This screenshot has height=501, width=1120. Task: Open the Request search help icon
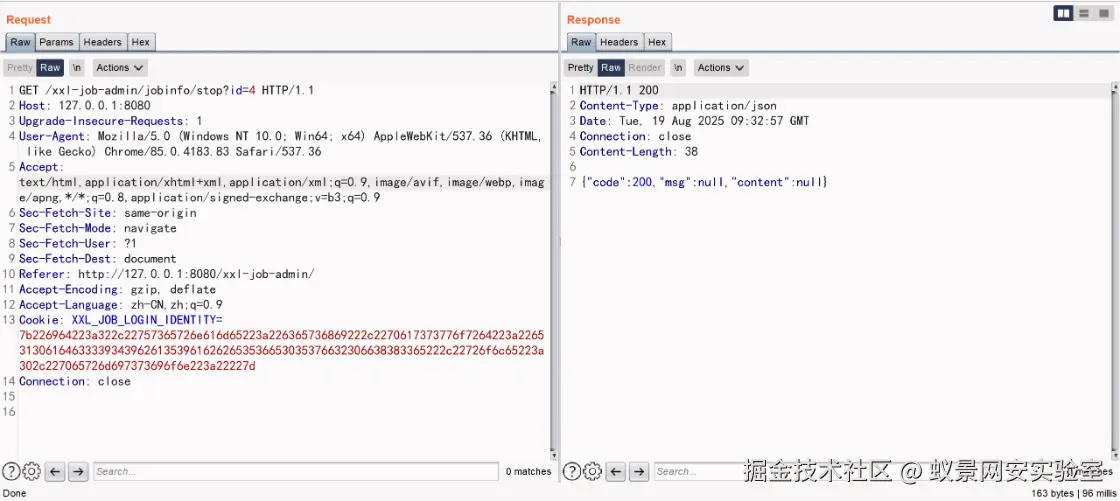tap(11, 472)
